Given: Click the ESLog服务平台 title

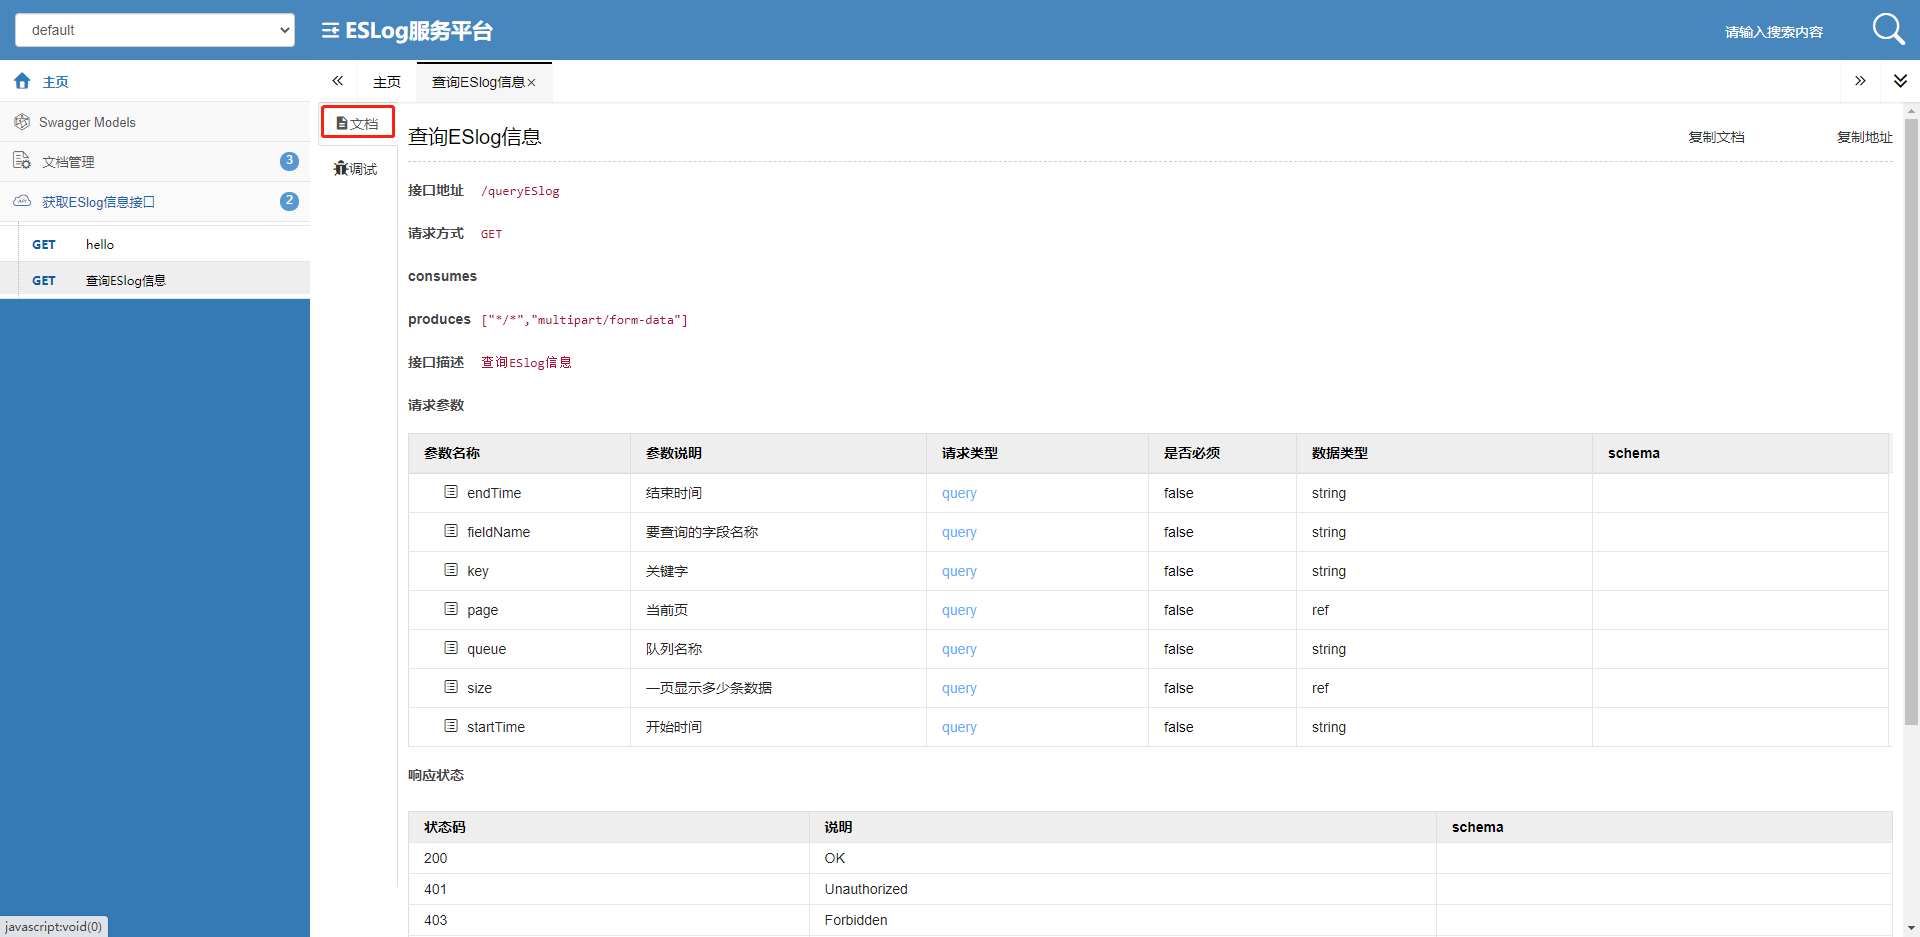Looking at the screenshot, I should point(419,31).
